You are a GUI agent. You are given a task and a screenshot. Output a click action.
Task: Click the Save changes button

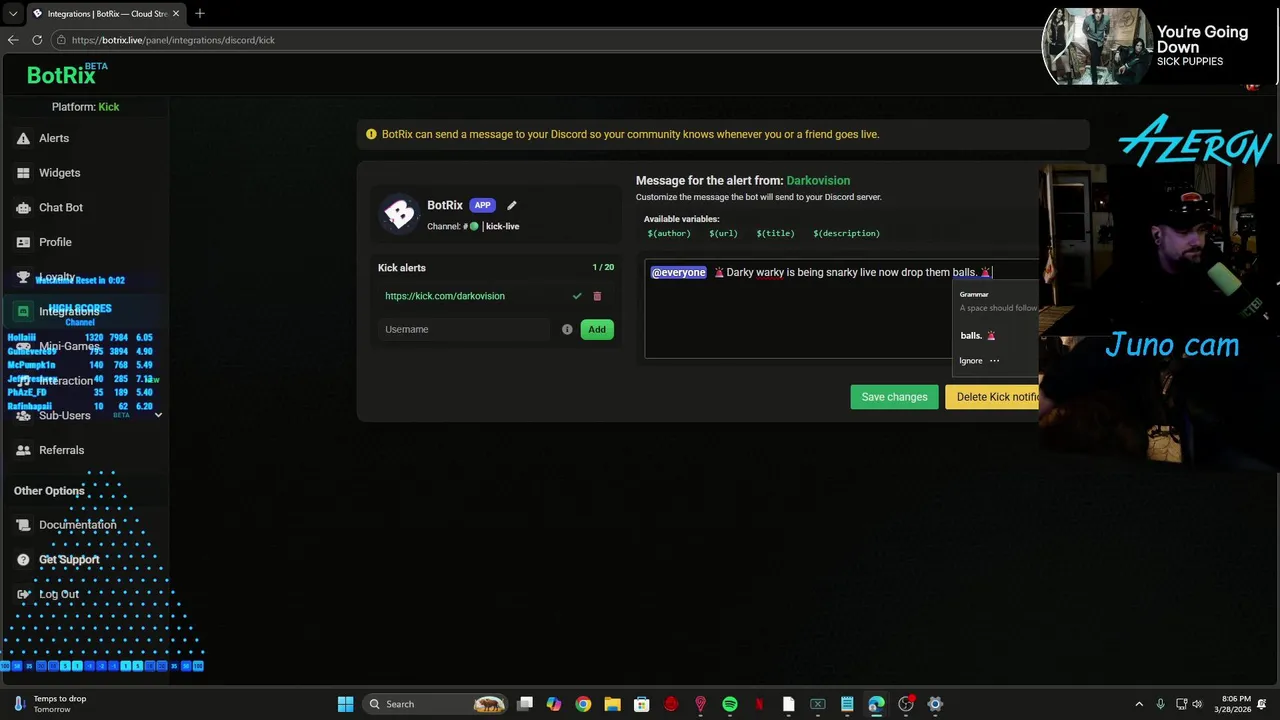[x=894, y=397]
